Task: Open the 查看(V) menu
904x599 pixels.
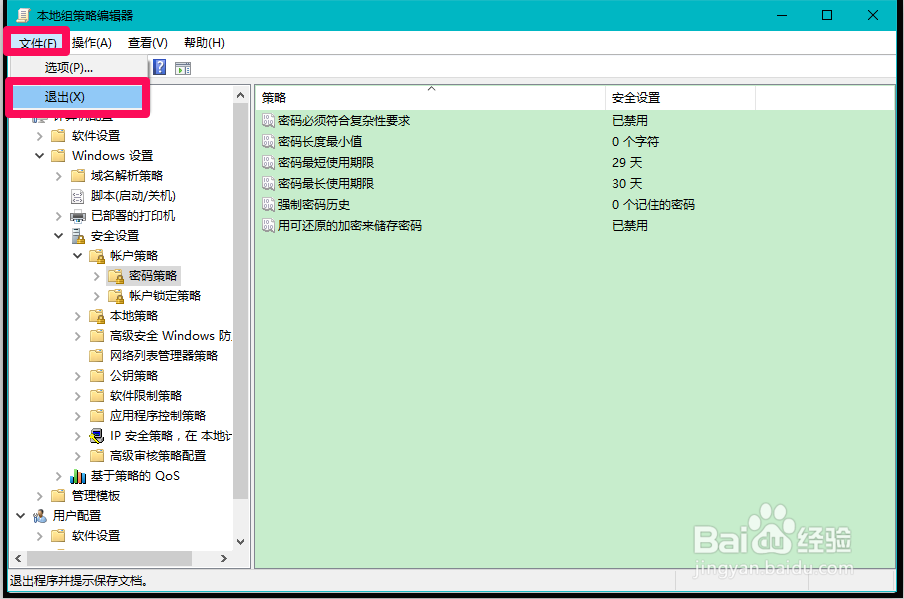Action: click(146, 43)
